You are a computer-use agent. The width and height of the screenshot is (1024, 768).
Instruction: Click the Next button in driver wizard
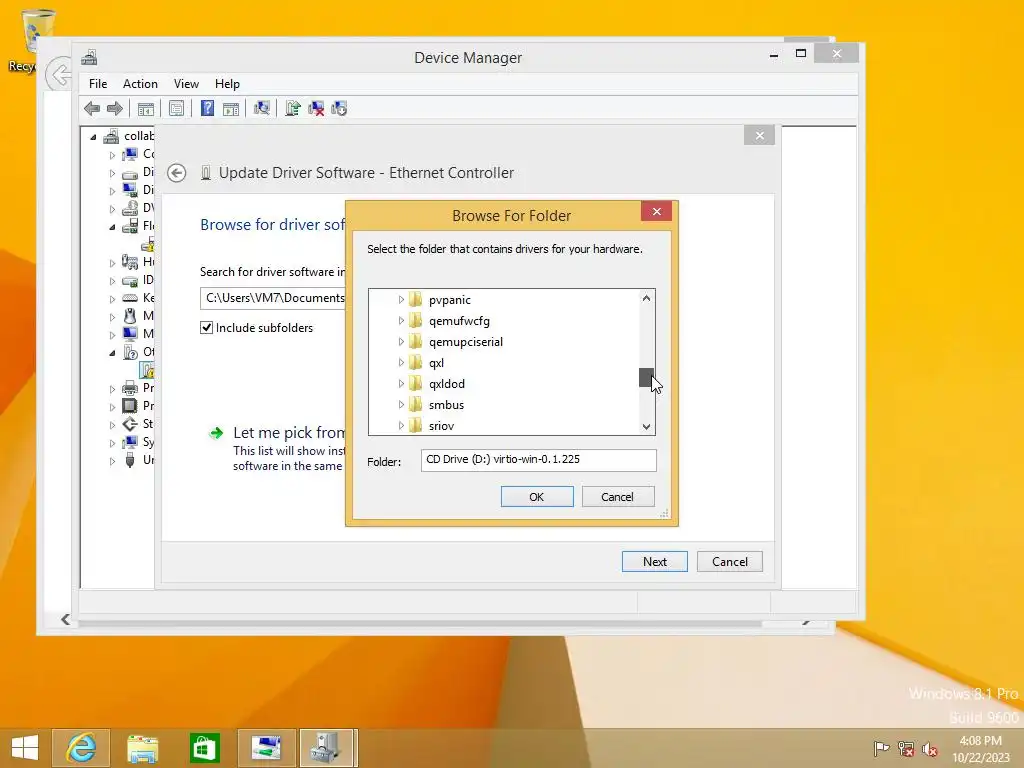[x=654, y=562]
